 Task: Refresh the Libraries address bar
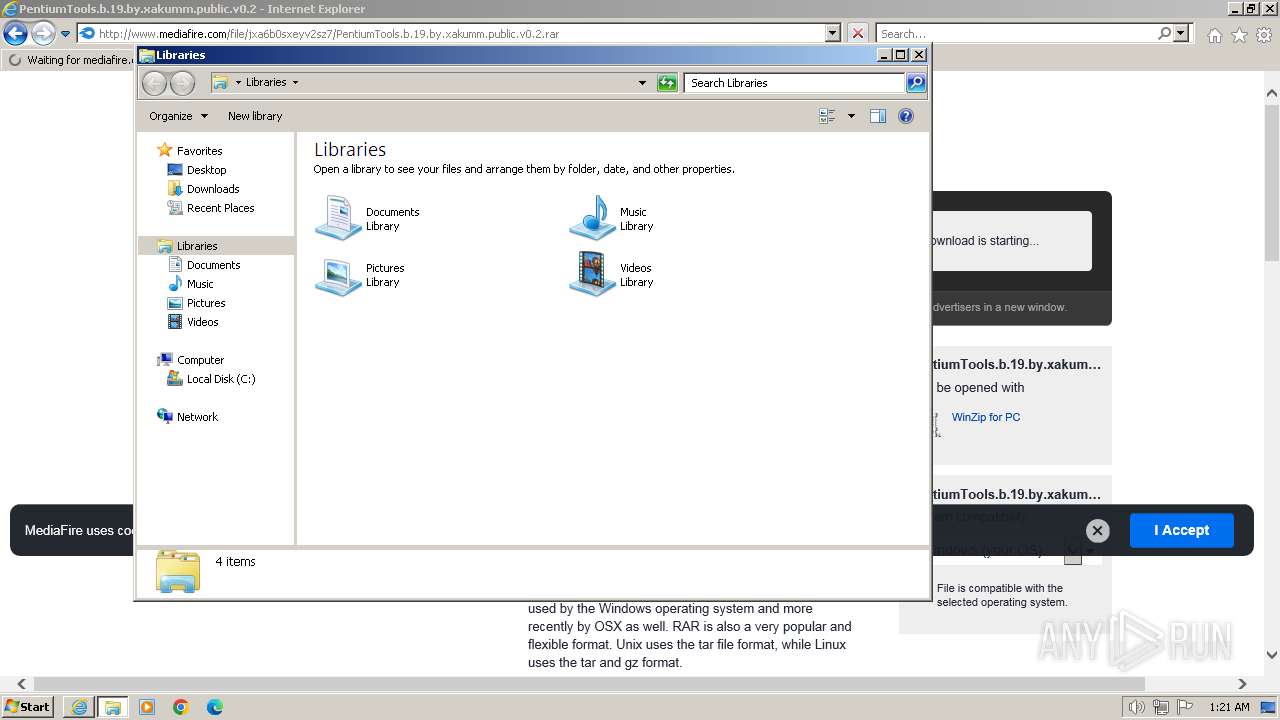(x=667, y=83)
